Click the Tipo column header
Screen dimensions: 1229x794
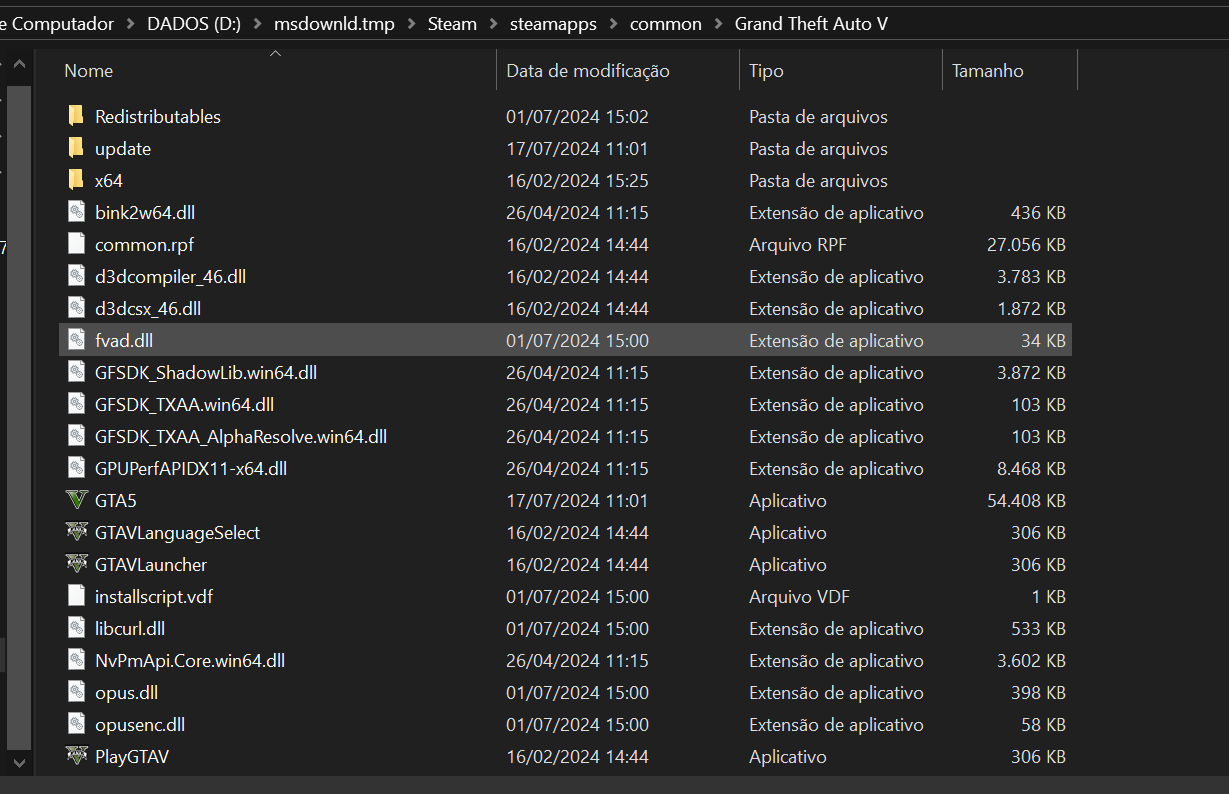766,71
